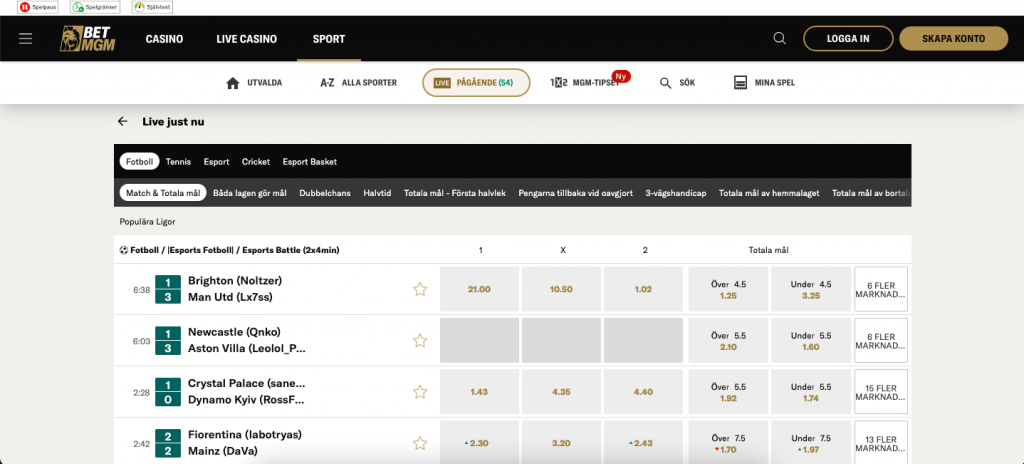Favorite the Crystal Palace vs Dynamo Kyiv match

420,391
